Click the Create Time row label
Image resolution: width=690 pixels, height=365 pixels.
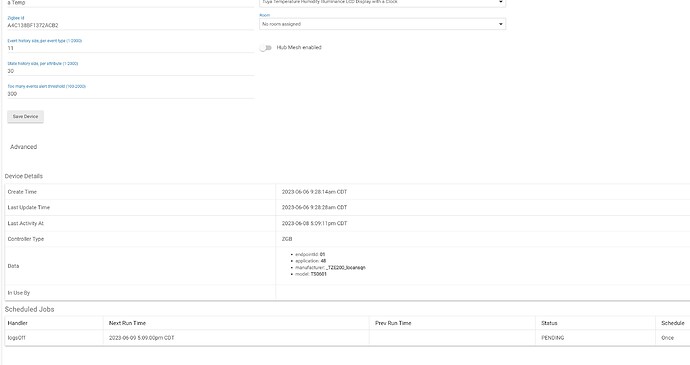tap(22, 192)
